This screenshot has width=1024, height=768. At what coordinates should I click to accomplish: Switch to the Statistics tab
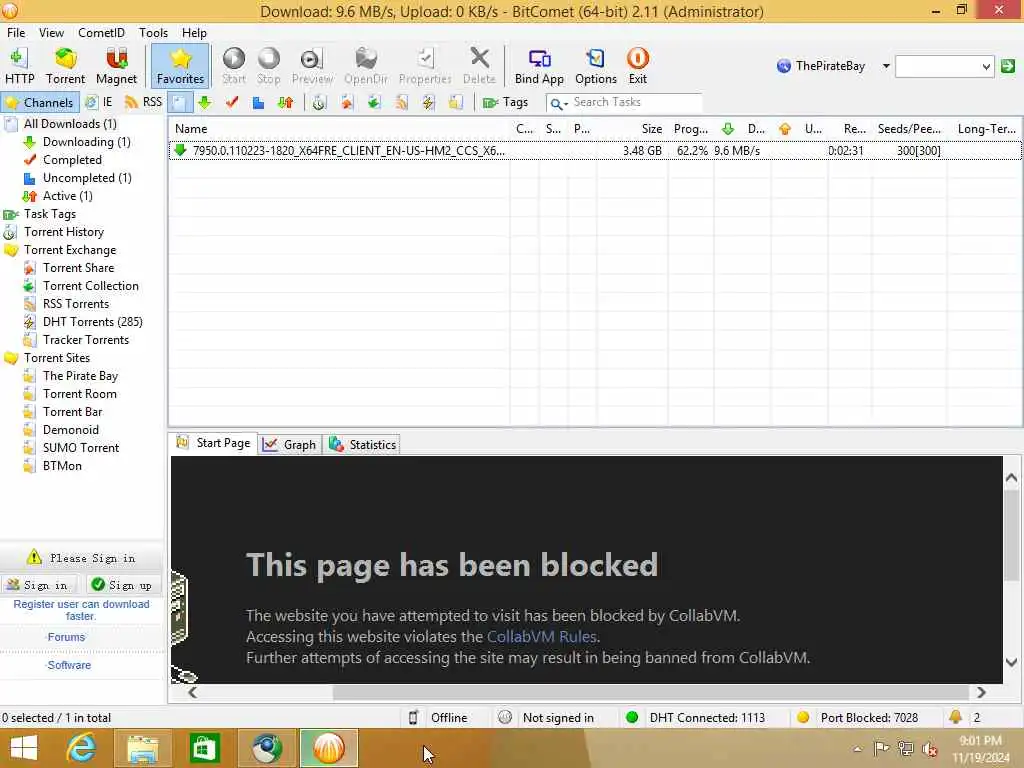pyautogui.click(x=362, y=445)
